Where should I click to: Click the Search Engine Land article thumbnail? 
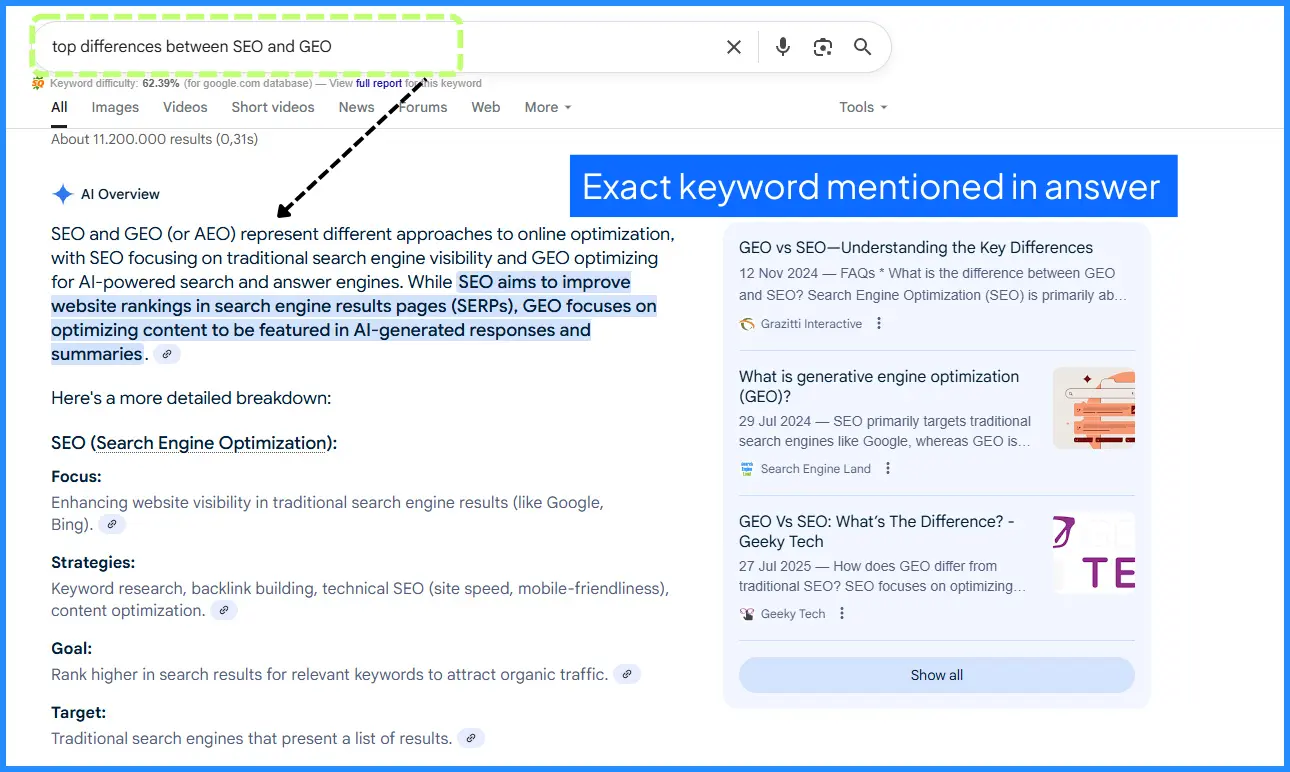[1094, 408]
